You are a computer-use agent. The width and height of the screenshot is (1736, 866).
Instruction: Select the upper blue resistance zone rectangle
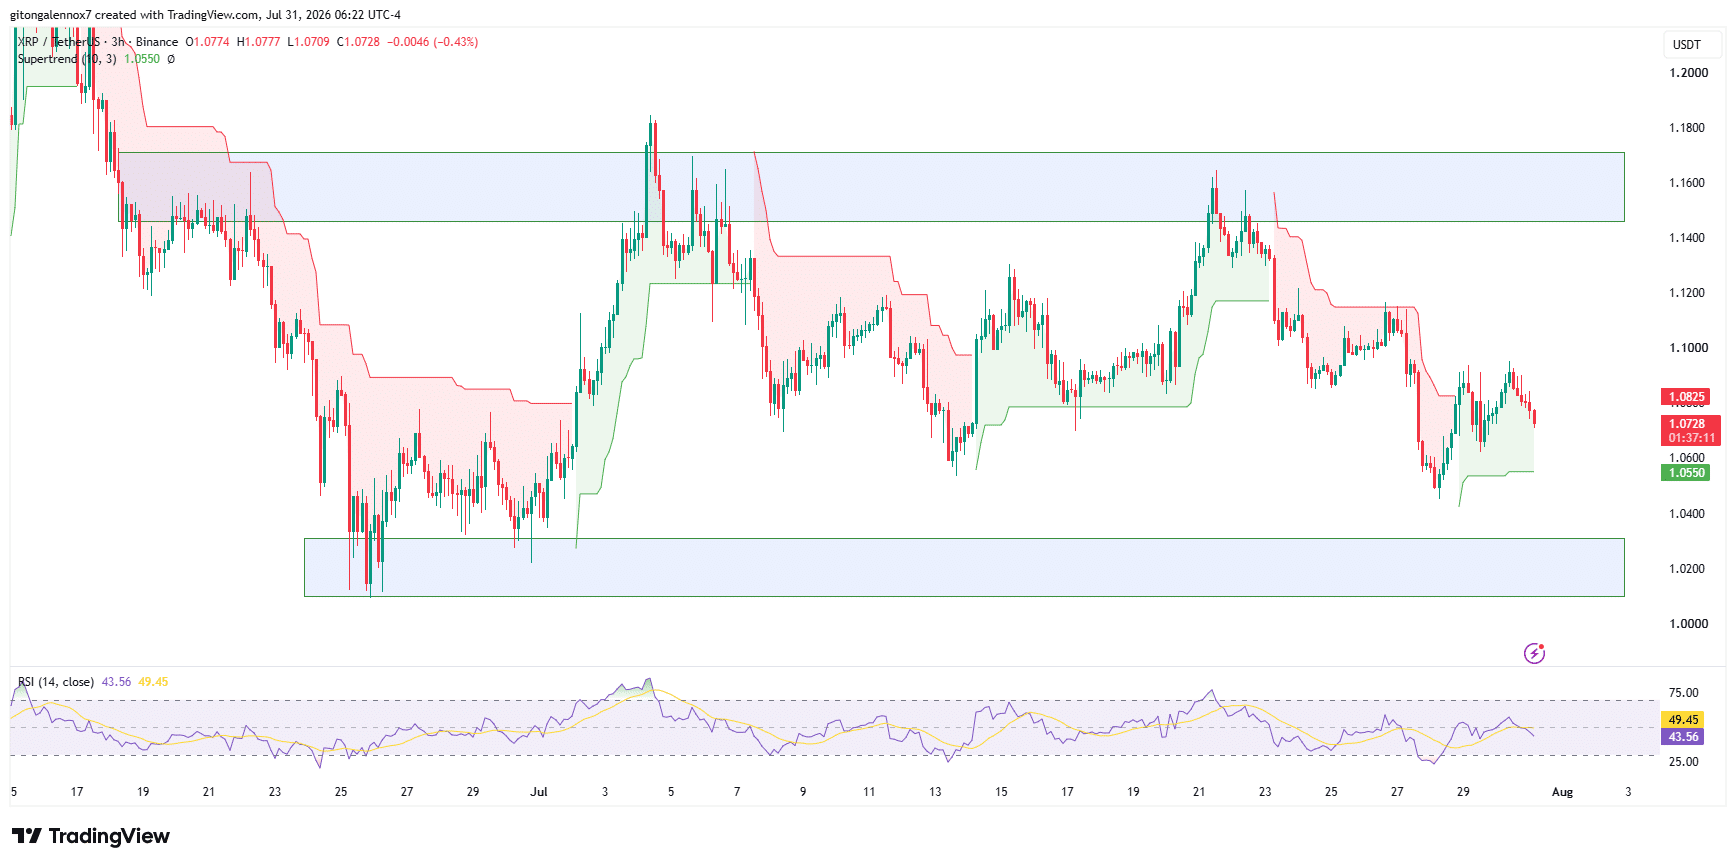871,187
